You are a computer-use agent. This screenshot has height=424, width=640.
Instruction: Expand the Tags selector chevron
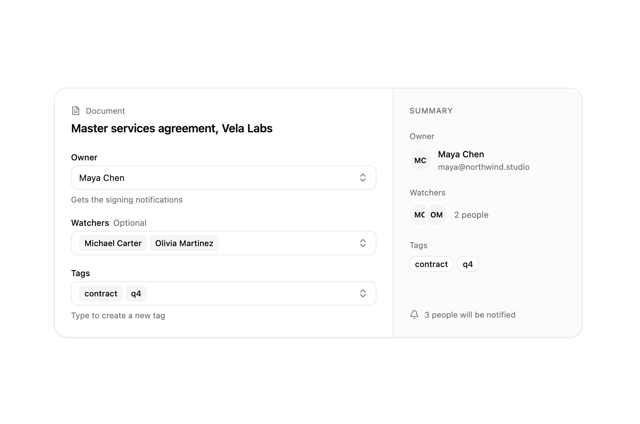coord(362,293)
